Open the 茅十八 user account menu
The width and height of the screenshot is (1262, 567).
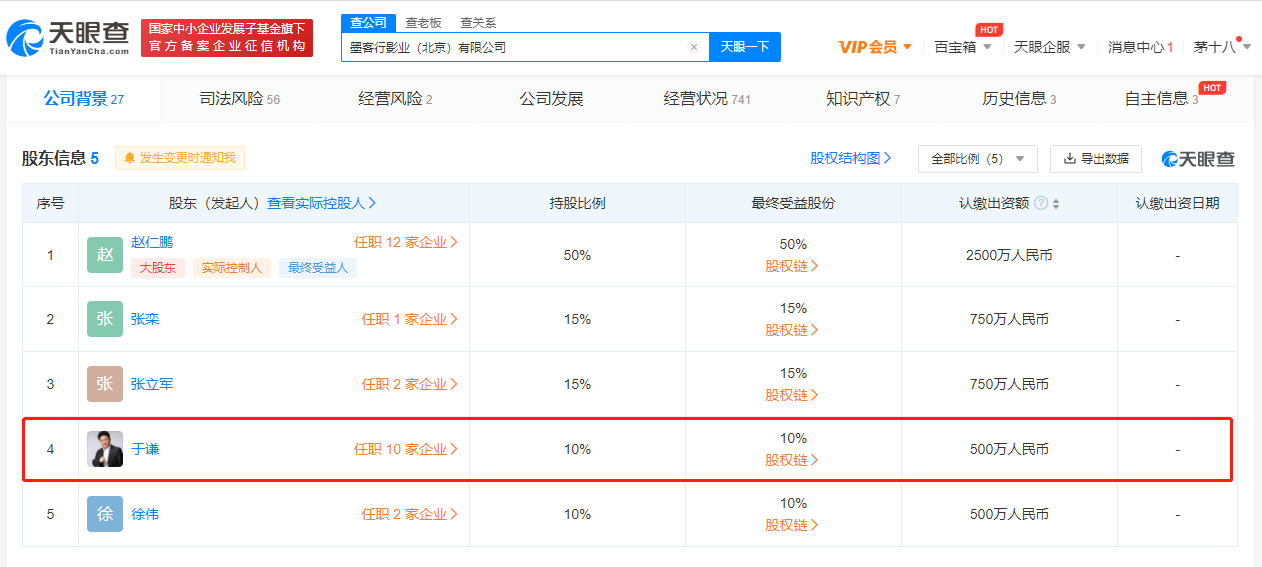pos(1220,47)
